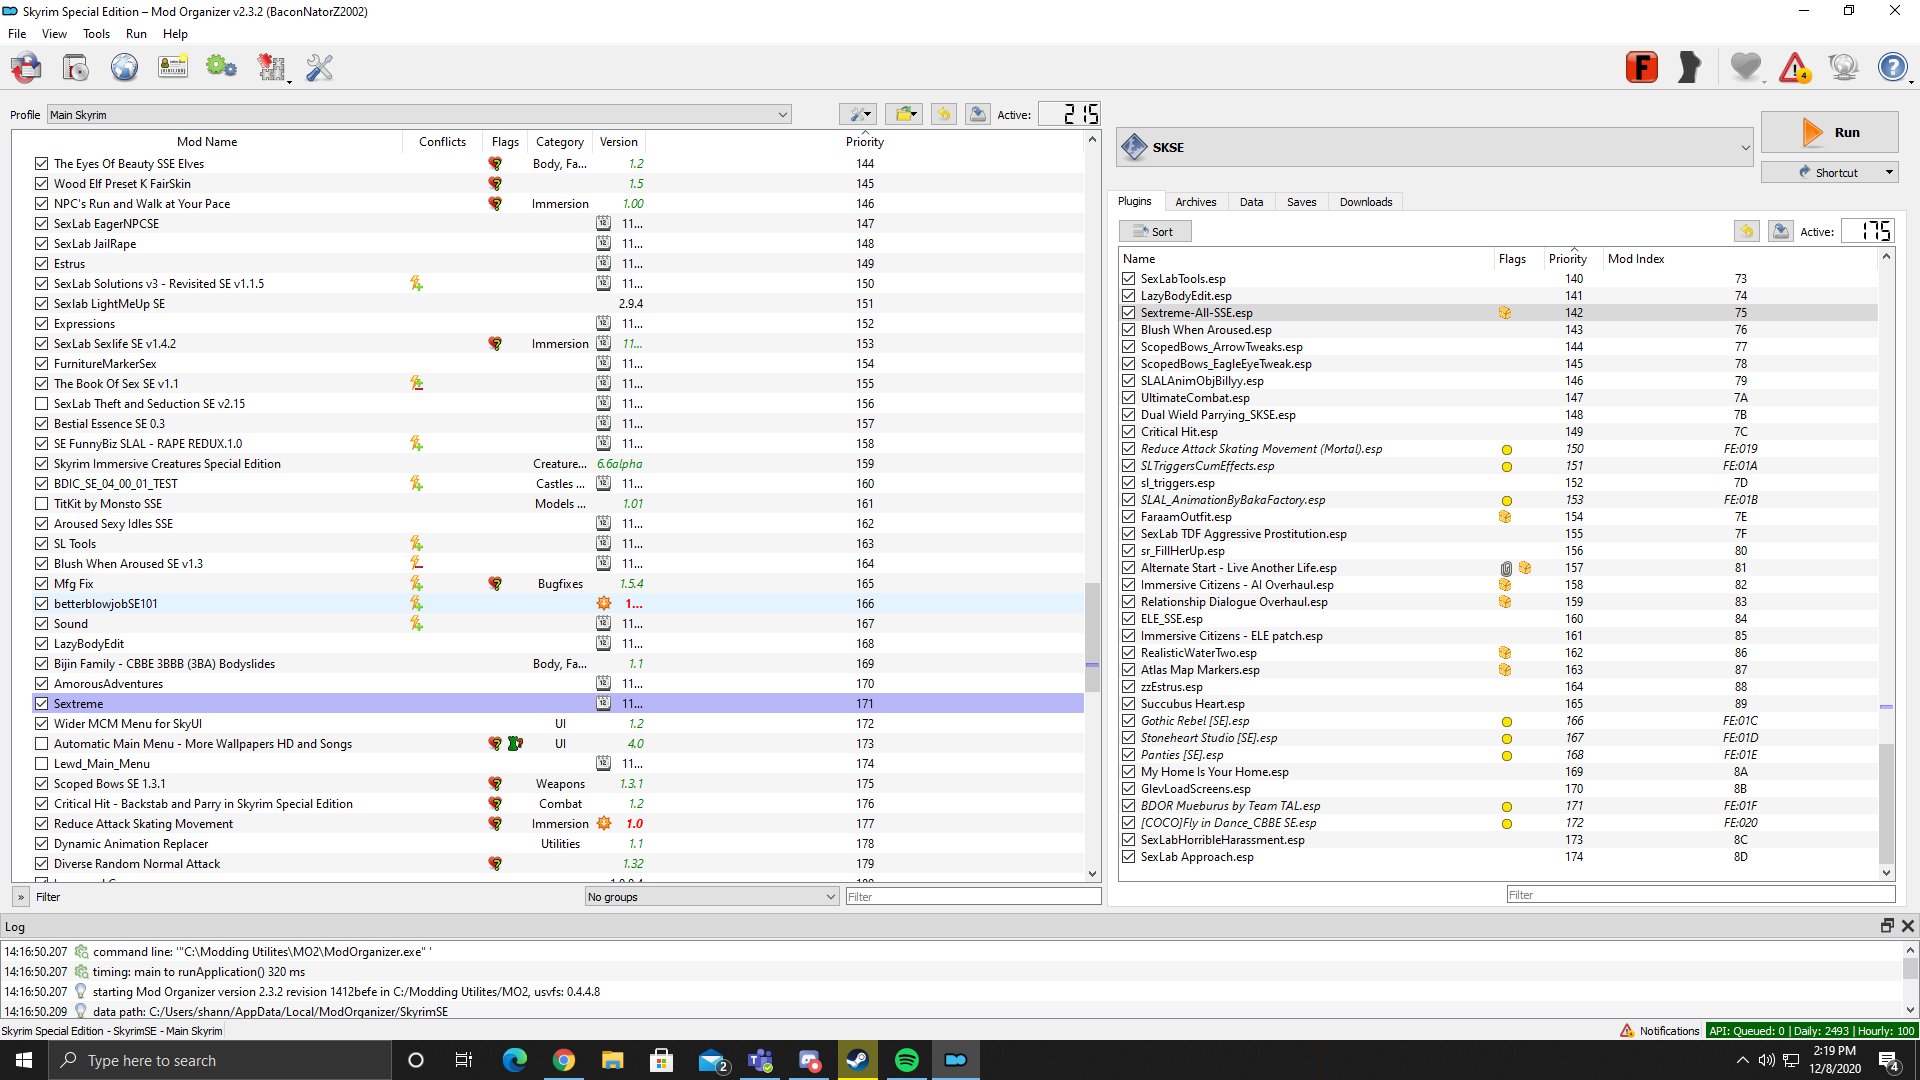Sort the plugin load order
Screen dimensions: 1920x1080
pyautogui.click(x=1154, y=231)
